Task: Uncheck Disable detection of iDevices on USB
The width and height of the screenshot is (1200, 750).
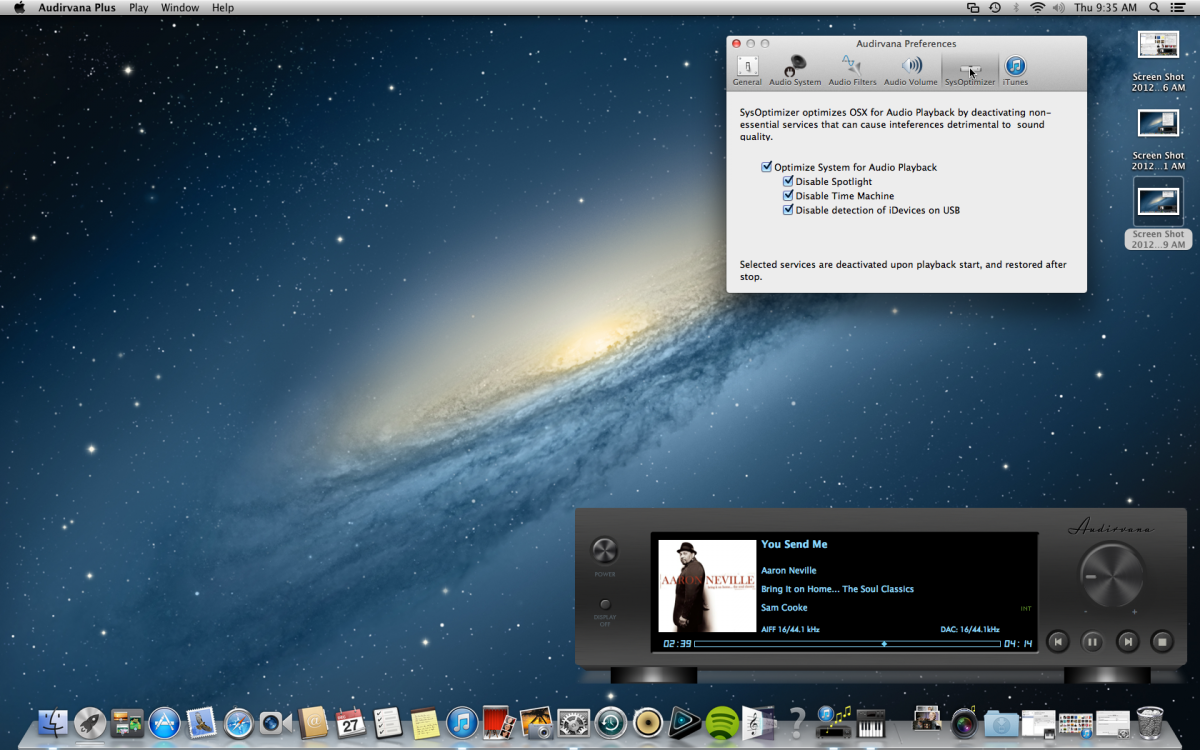Action: click(x=788, y=210)
